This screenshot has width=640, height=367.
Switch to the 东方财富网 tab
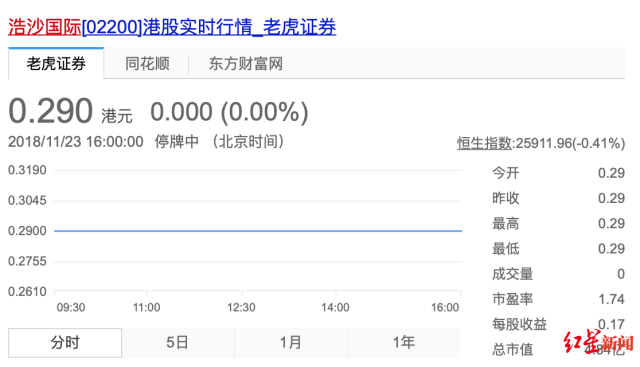tap(246, 64)
